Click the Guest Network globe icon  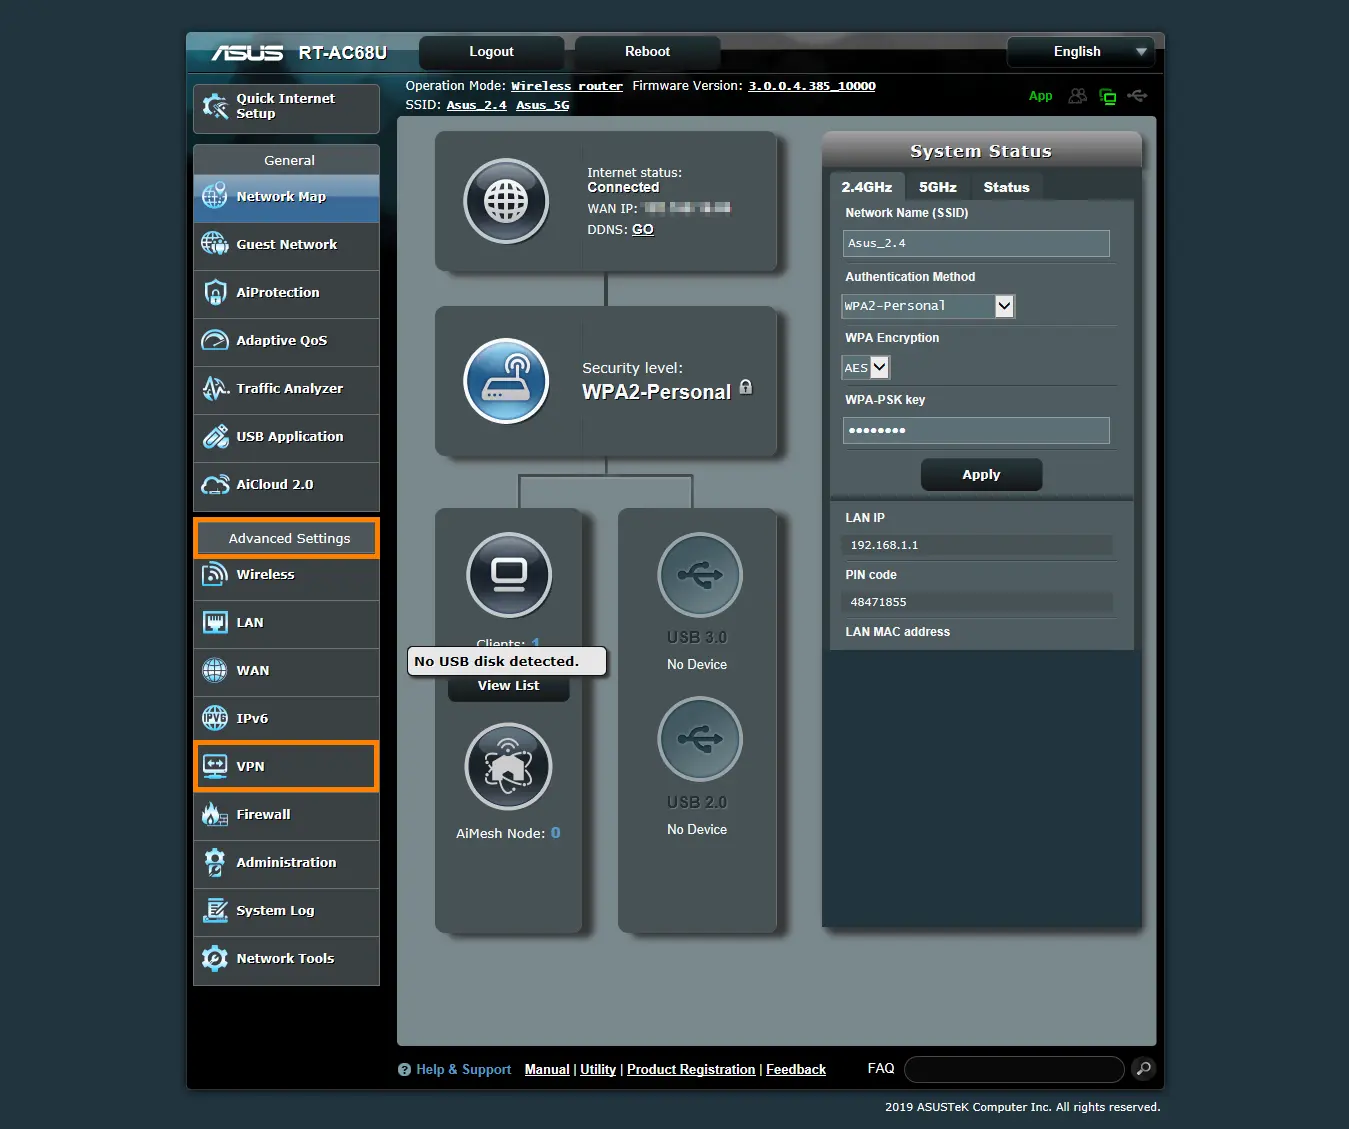215,244
